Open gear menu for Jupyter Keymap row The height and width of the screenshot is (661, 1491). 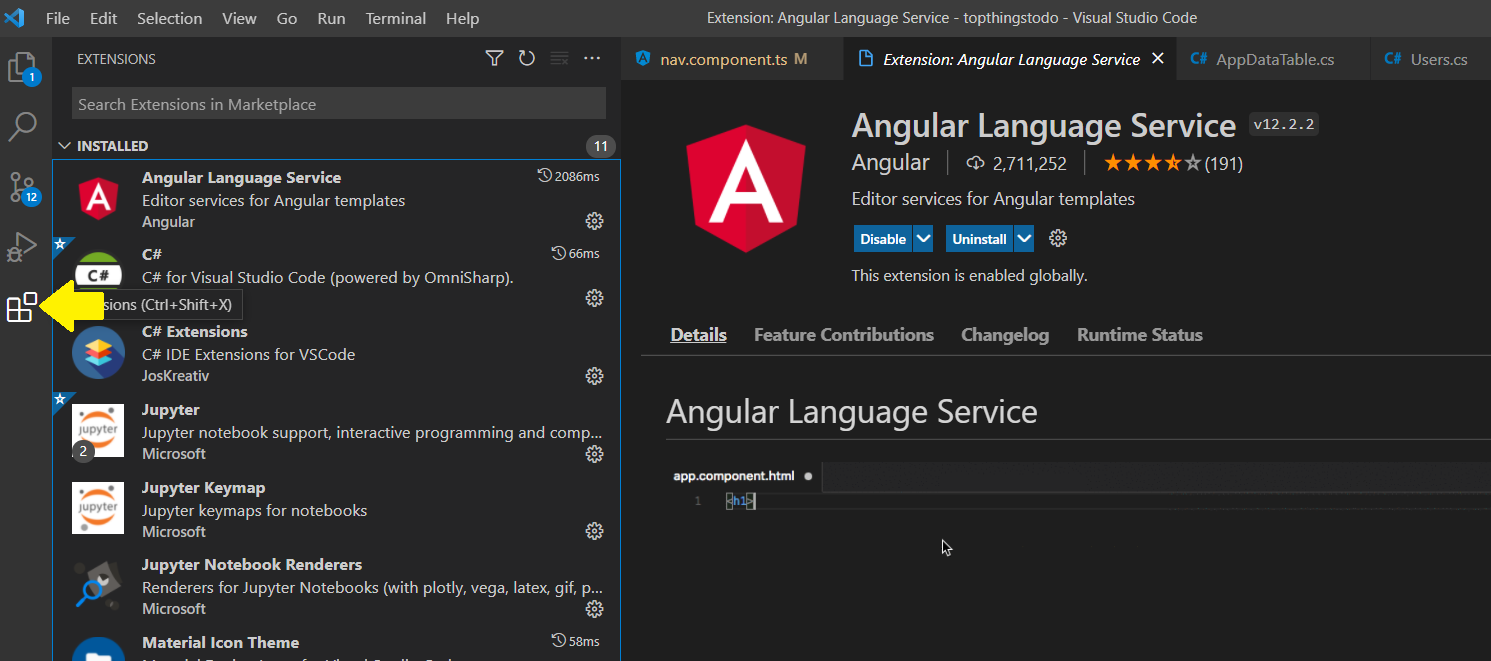pyautogui.click(x=594, y=531)
